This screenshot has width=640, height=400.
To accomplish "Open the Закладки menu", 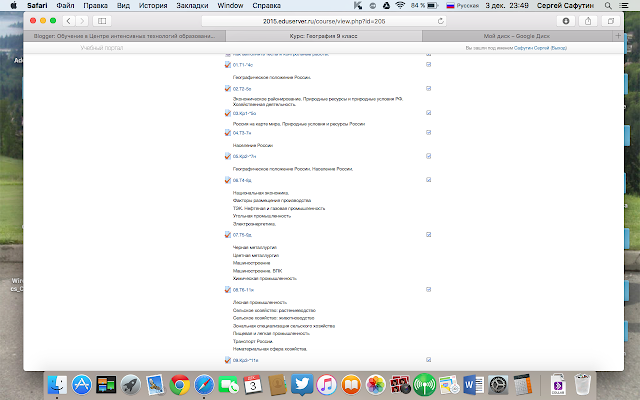I will [x=192, y=5].
